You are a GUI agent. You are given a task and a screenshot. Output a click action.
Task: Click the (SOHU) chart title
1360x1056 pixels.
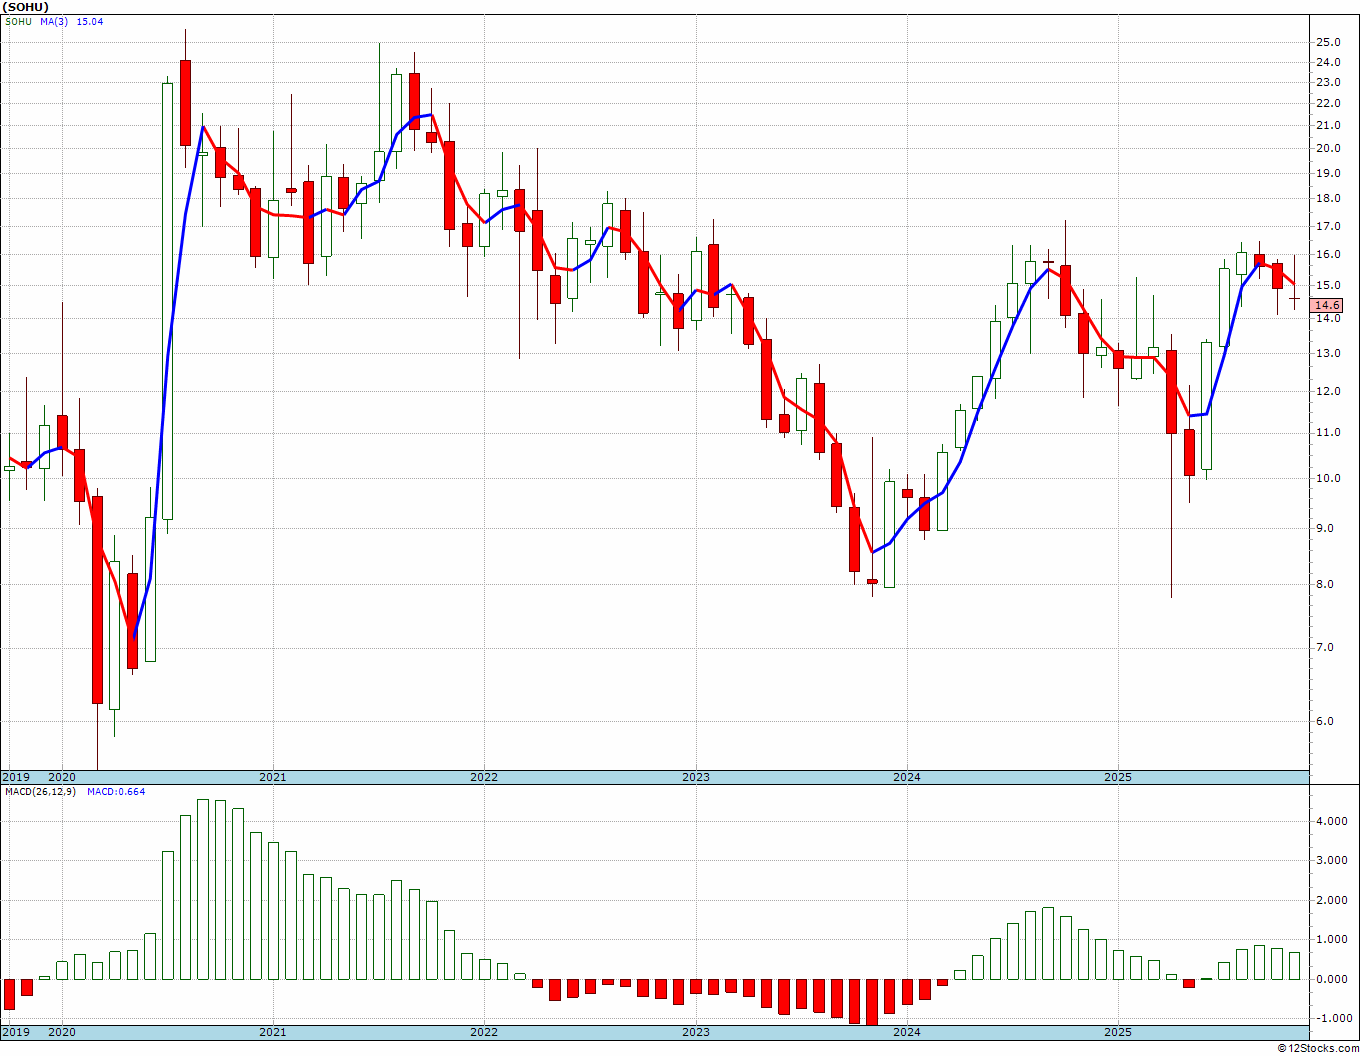point(26,7)
